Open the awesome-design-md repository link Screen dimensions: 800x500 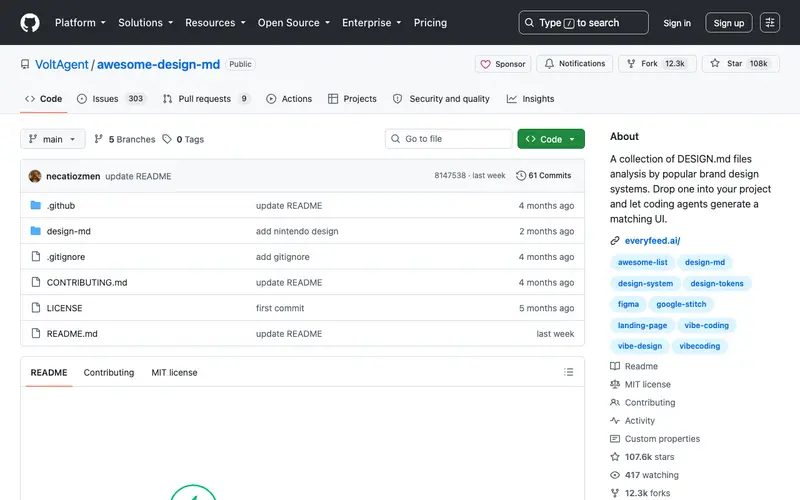click(158, 65)
